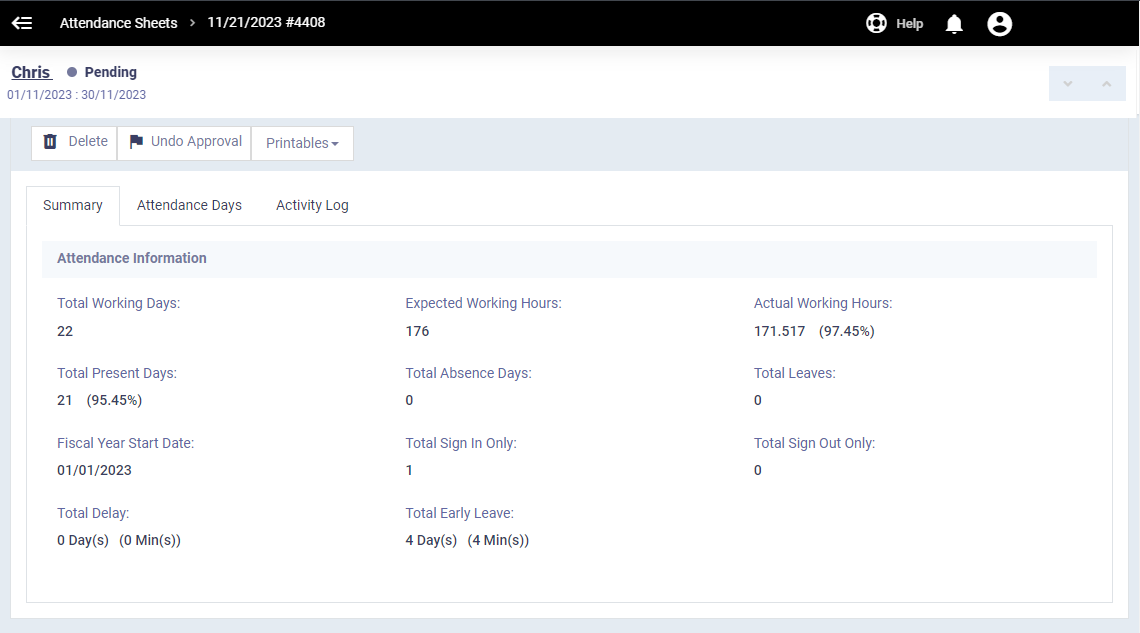The height and width of the screenshot is (633, 1140).
Task: Click the flag icon on Undo Approval
Action: [136, 142]
